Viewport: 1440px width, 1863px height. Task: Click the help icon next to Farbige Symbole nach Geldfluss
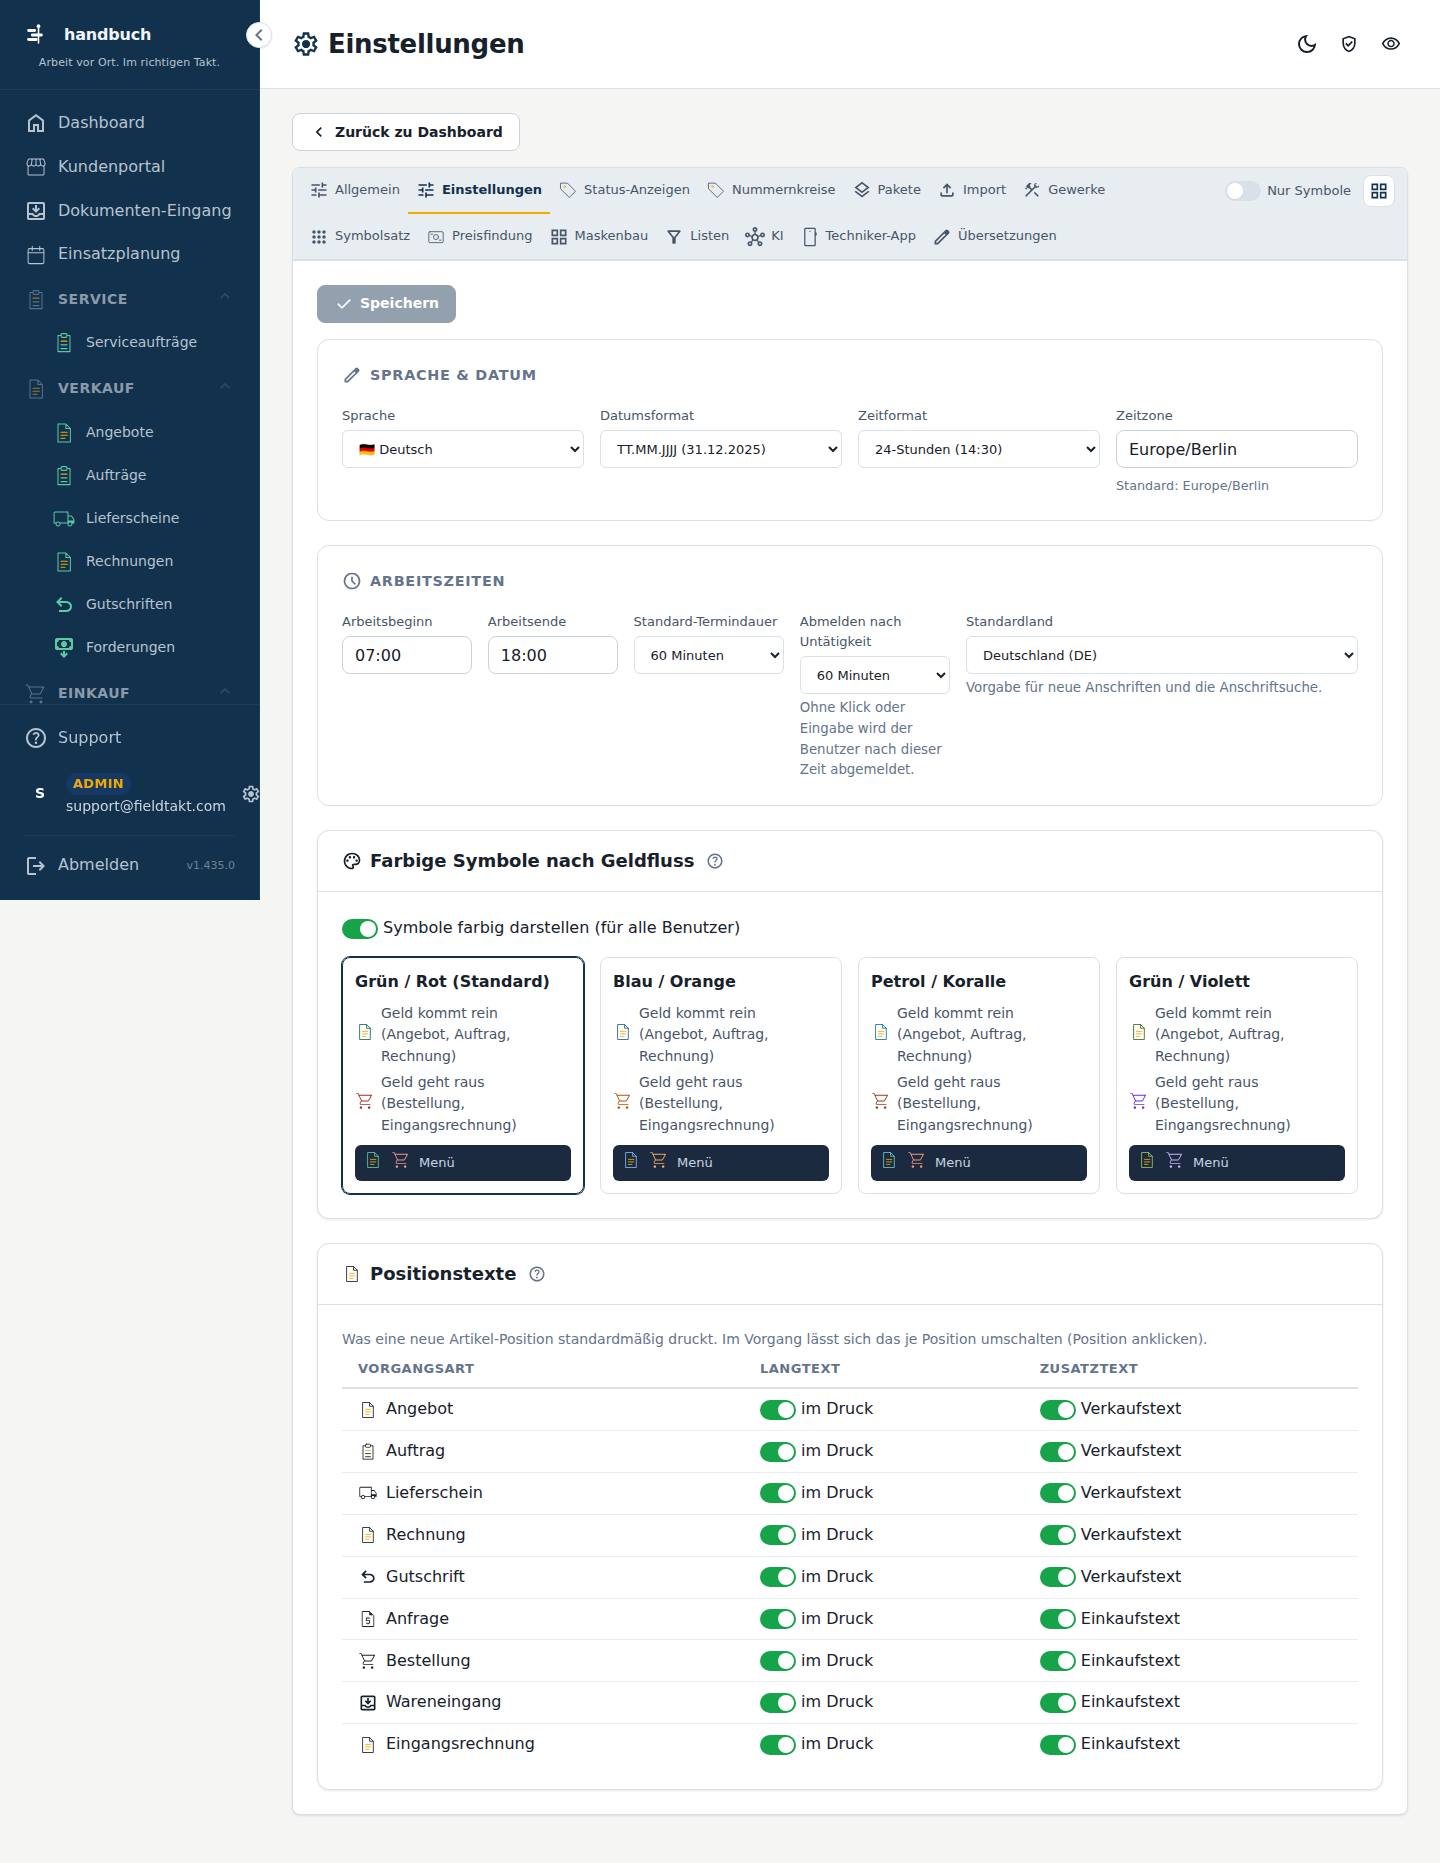[715, 861]
